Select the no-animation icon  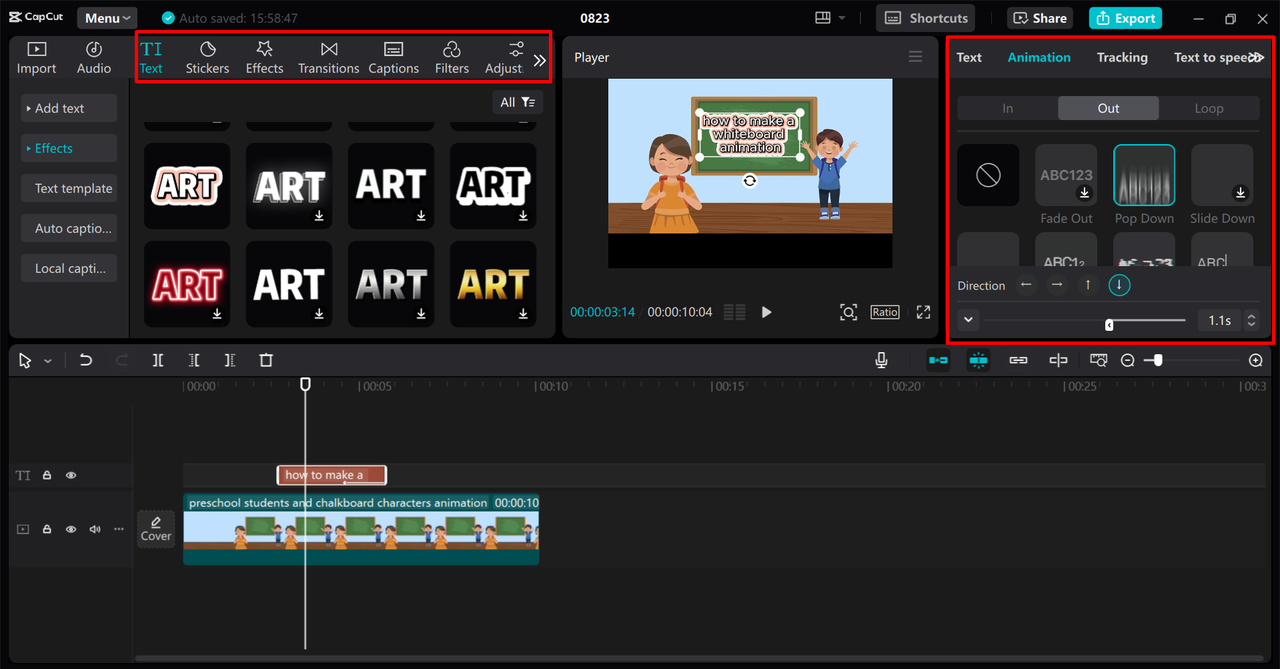tap(988, 176)
